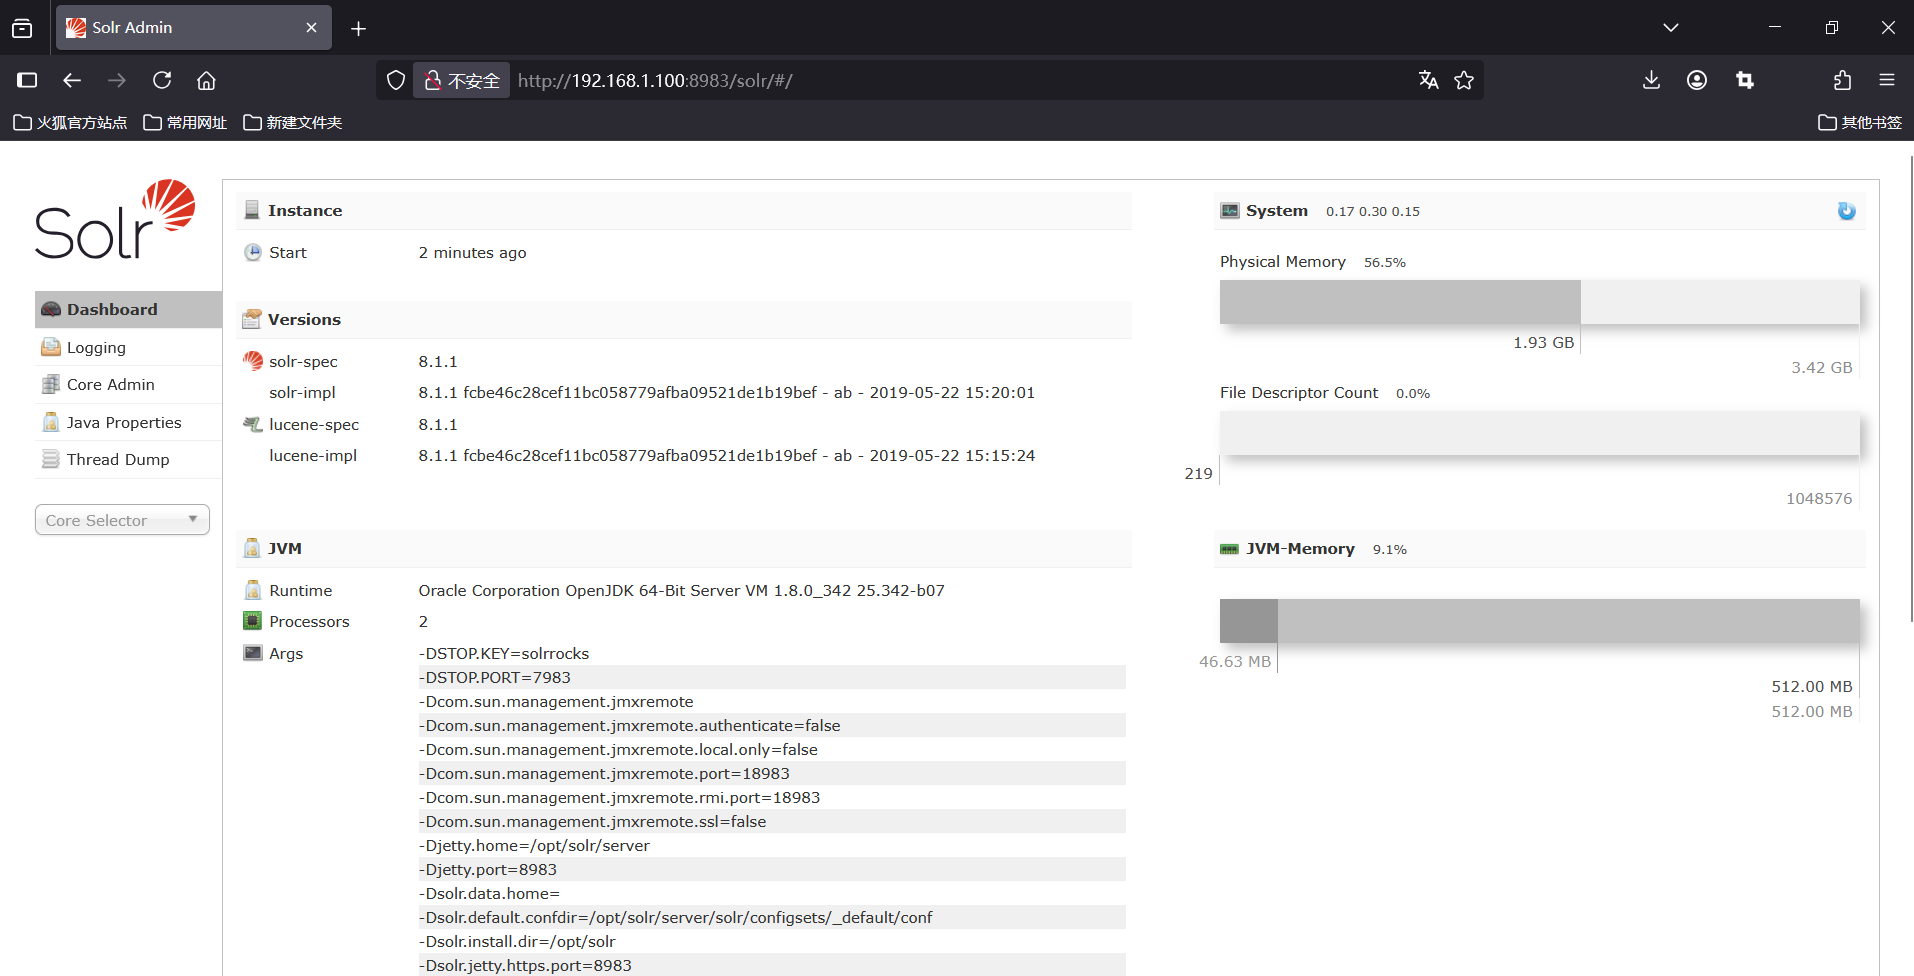
Task: Click the Versions section header
Action: 684,320
